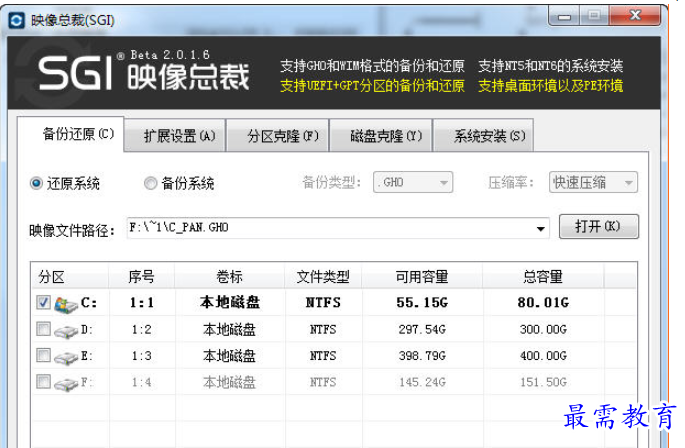Image resolution: width=685 pixels, height=448 pixels.
Task: Click the 1:1 serial number cell
Action: pyautogui.click(x=142, y=302)
